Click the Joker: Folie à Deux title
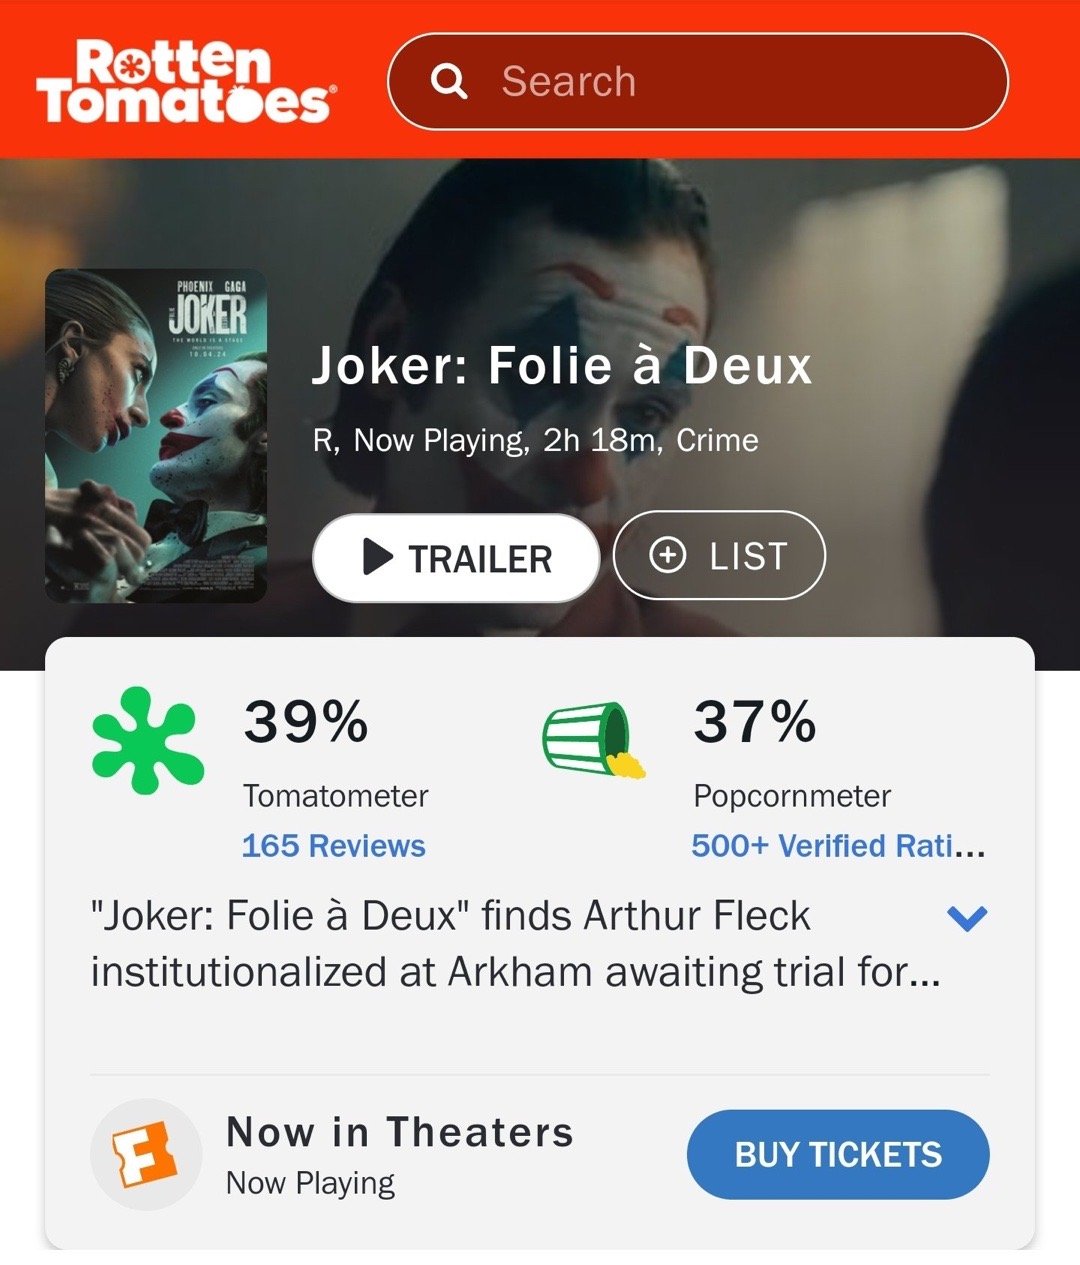1080x1265 pixels. pos(562,366)
